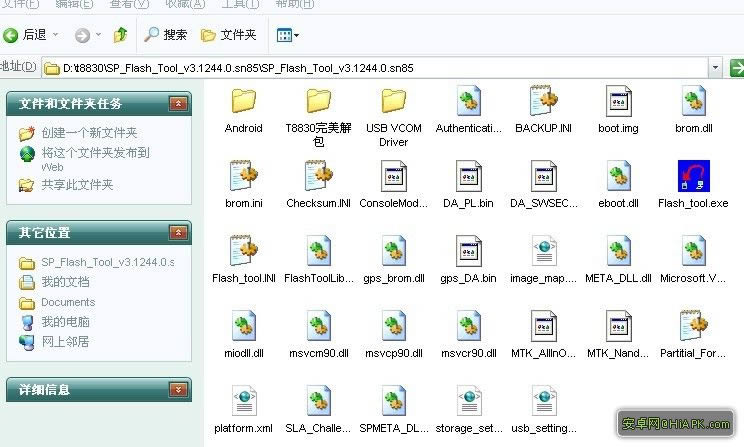The height and width of the screenshot is (447, 744).
Task: Click the 共享此文件夹 link
Action: point(76,185)
